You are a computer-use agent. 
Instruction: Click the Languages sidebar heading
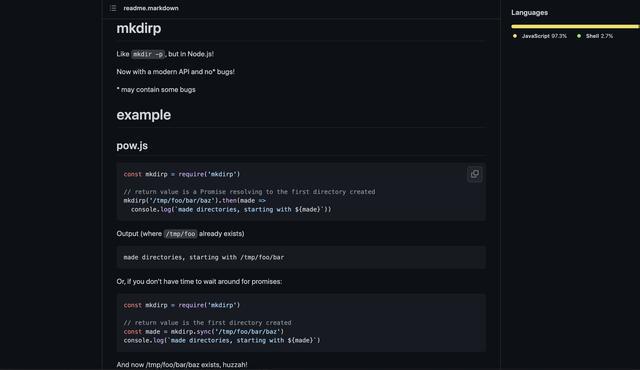pos(529,13)
